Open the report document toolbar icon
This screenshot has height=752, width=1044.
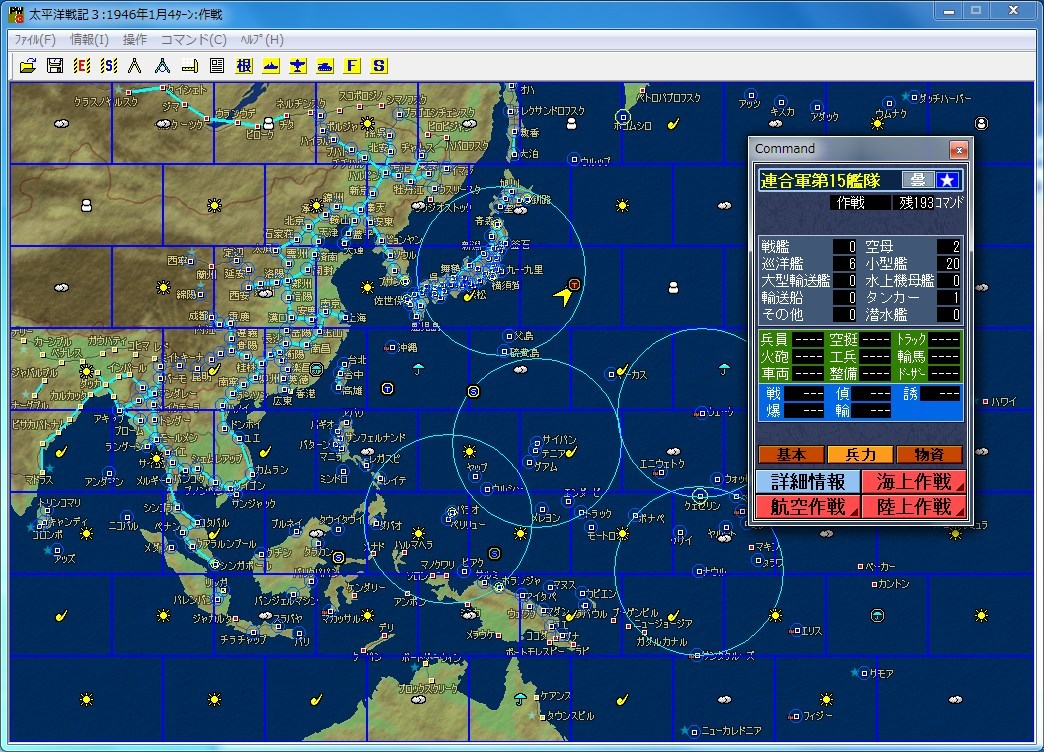pyautogui.click(x=216, y=65)
